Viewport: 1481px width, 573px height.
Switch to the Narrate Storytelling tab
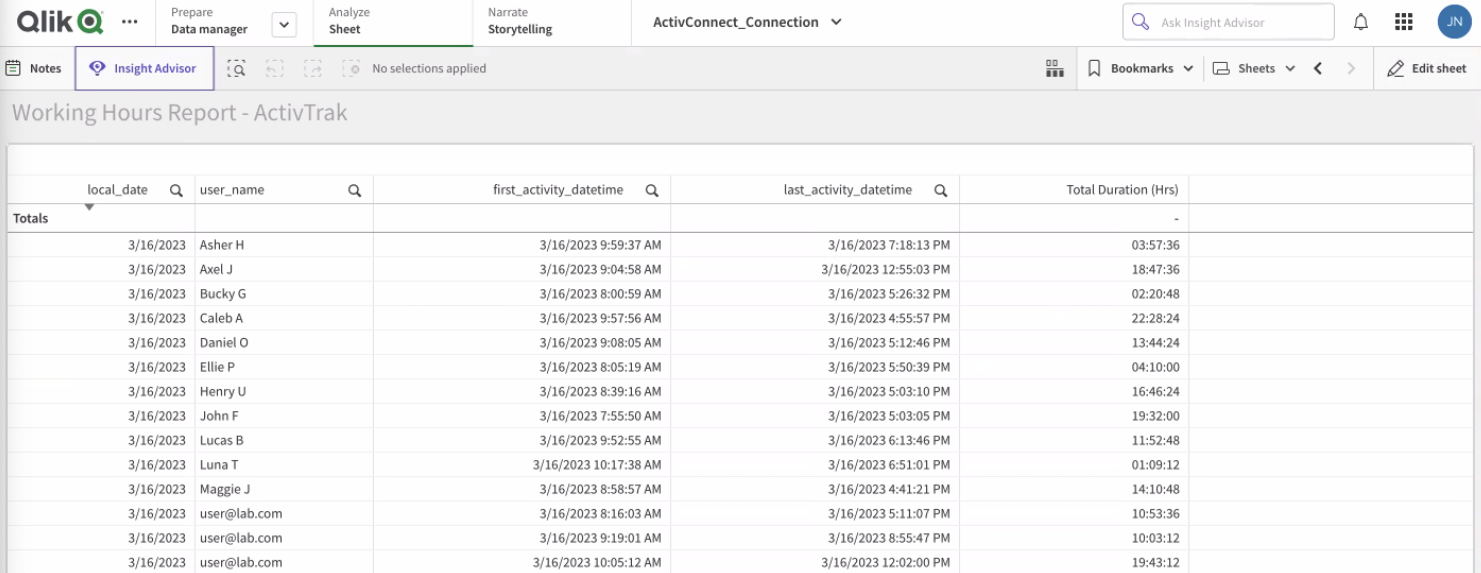tap(520, 21)
